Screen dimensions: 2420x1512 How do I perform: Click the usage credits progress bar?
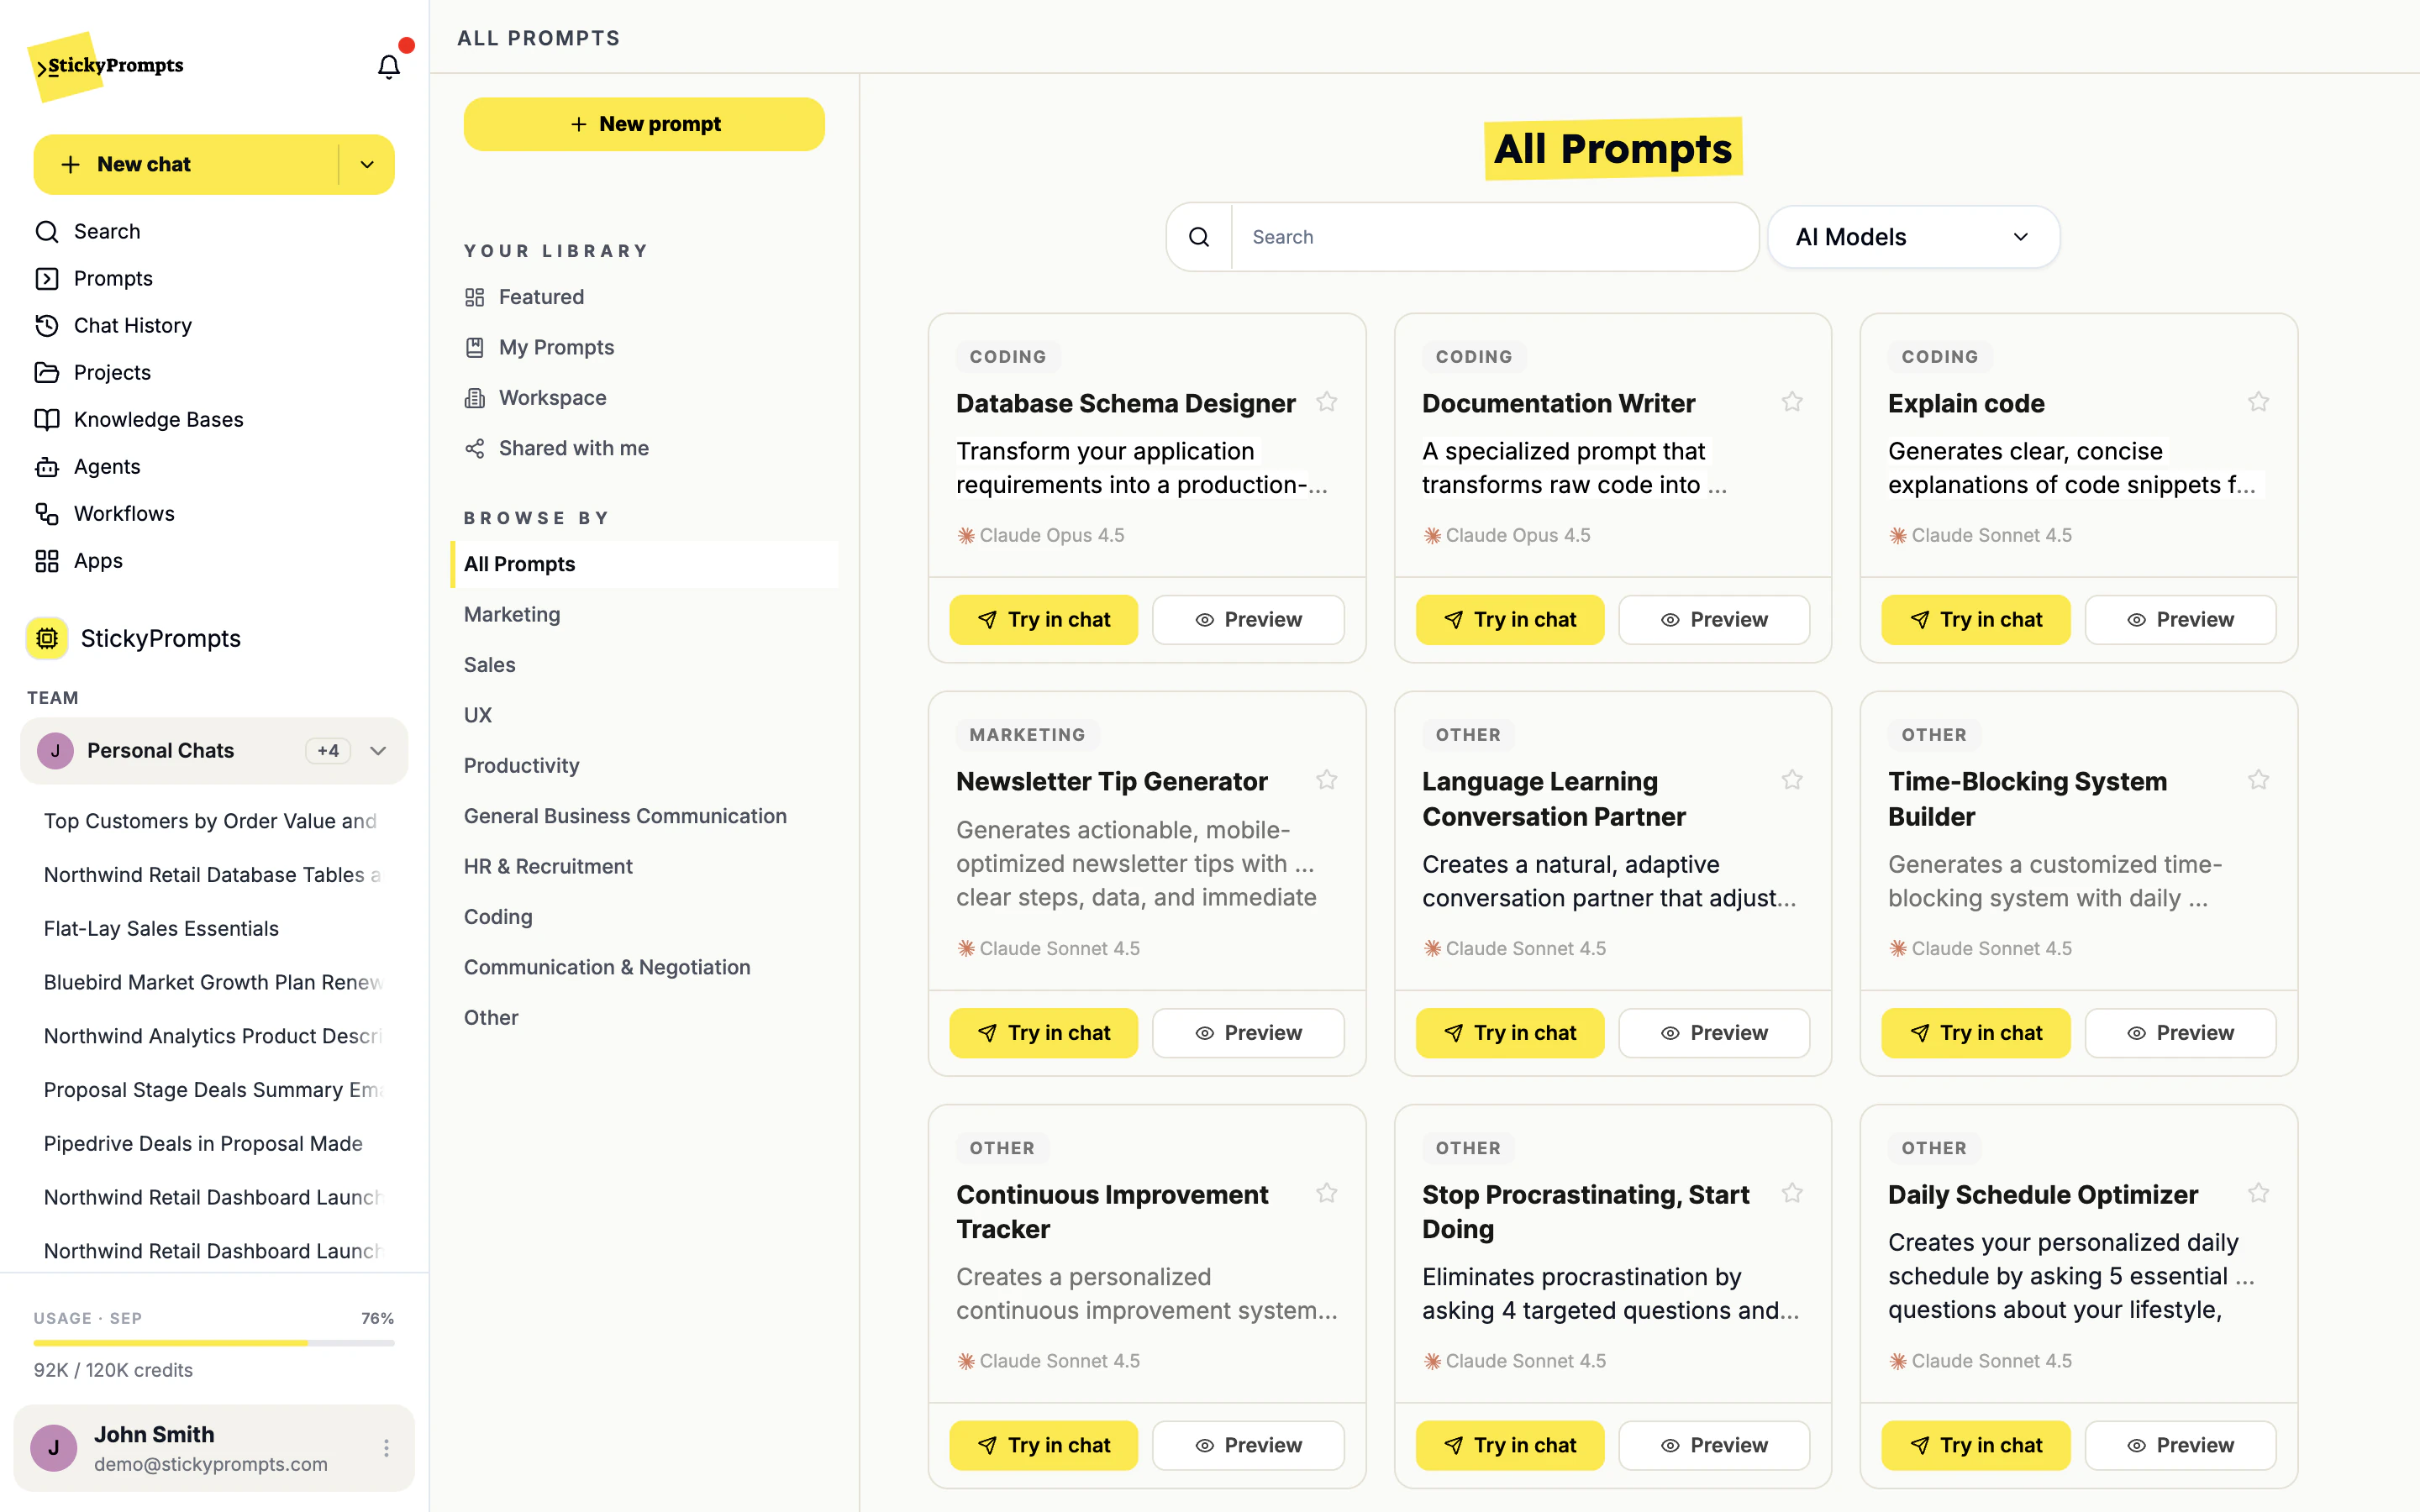[x=214, y=1343]
